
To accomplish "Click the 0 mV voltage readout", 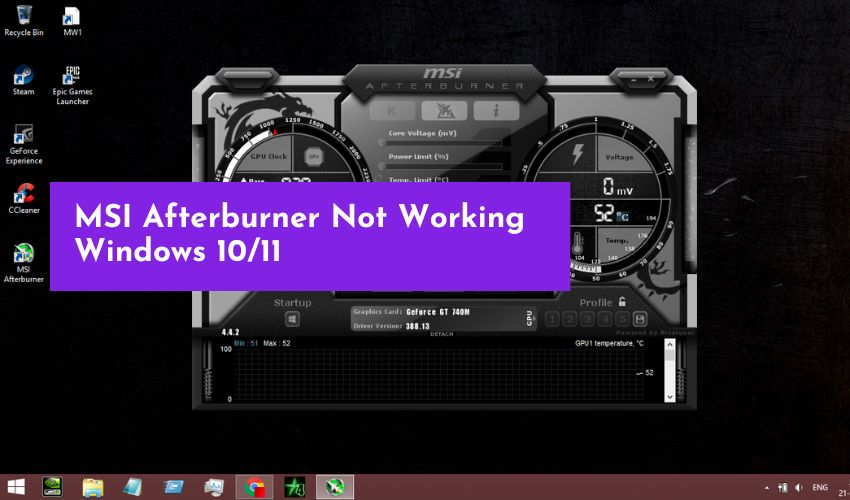I will tap(617, 187).
